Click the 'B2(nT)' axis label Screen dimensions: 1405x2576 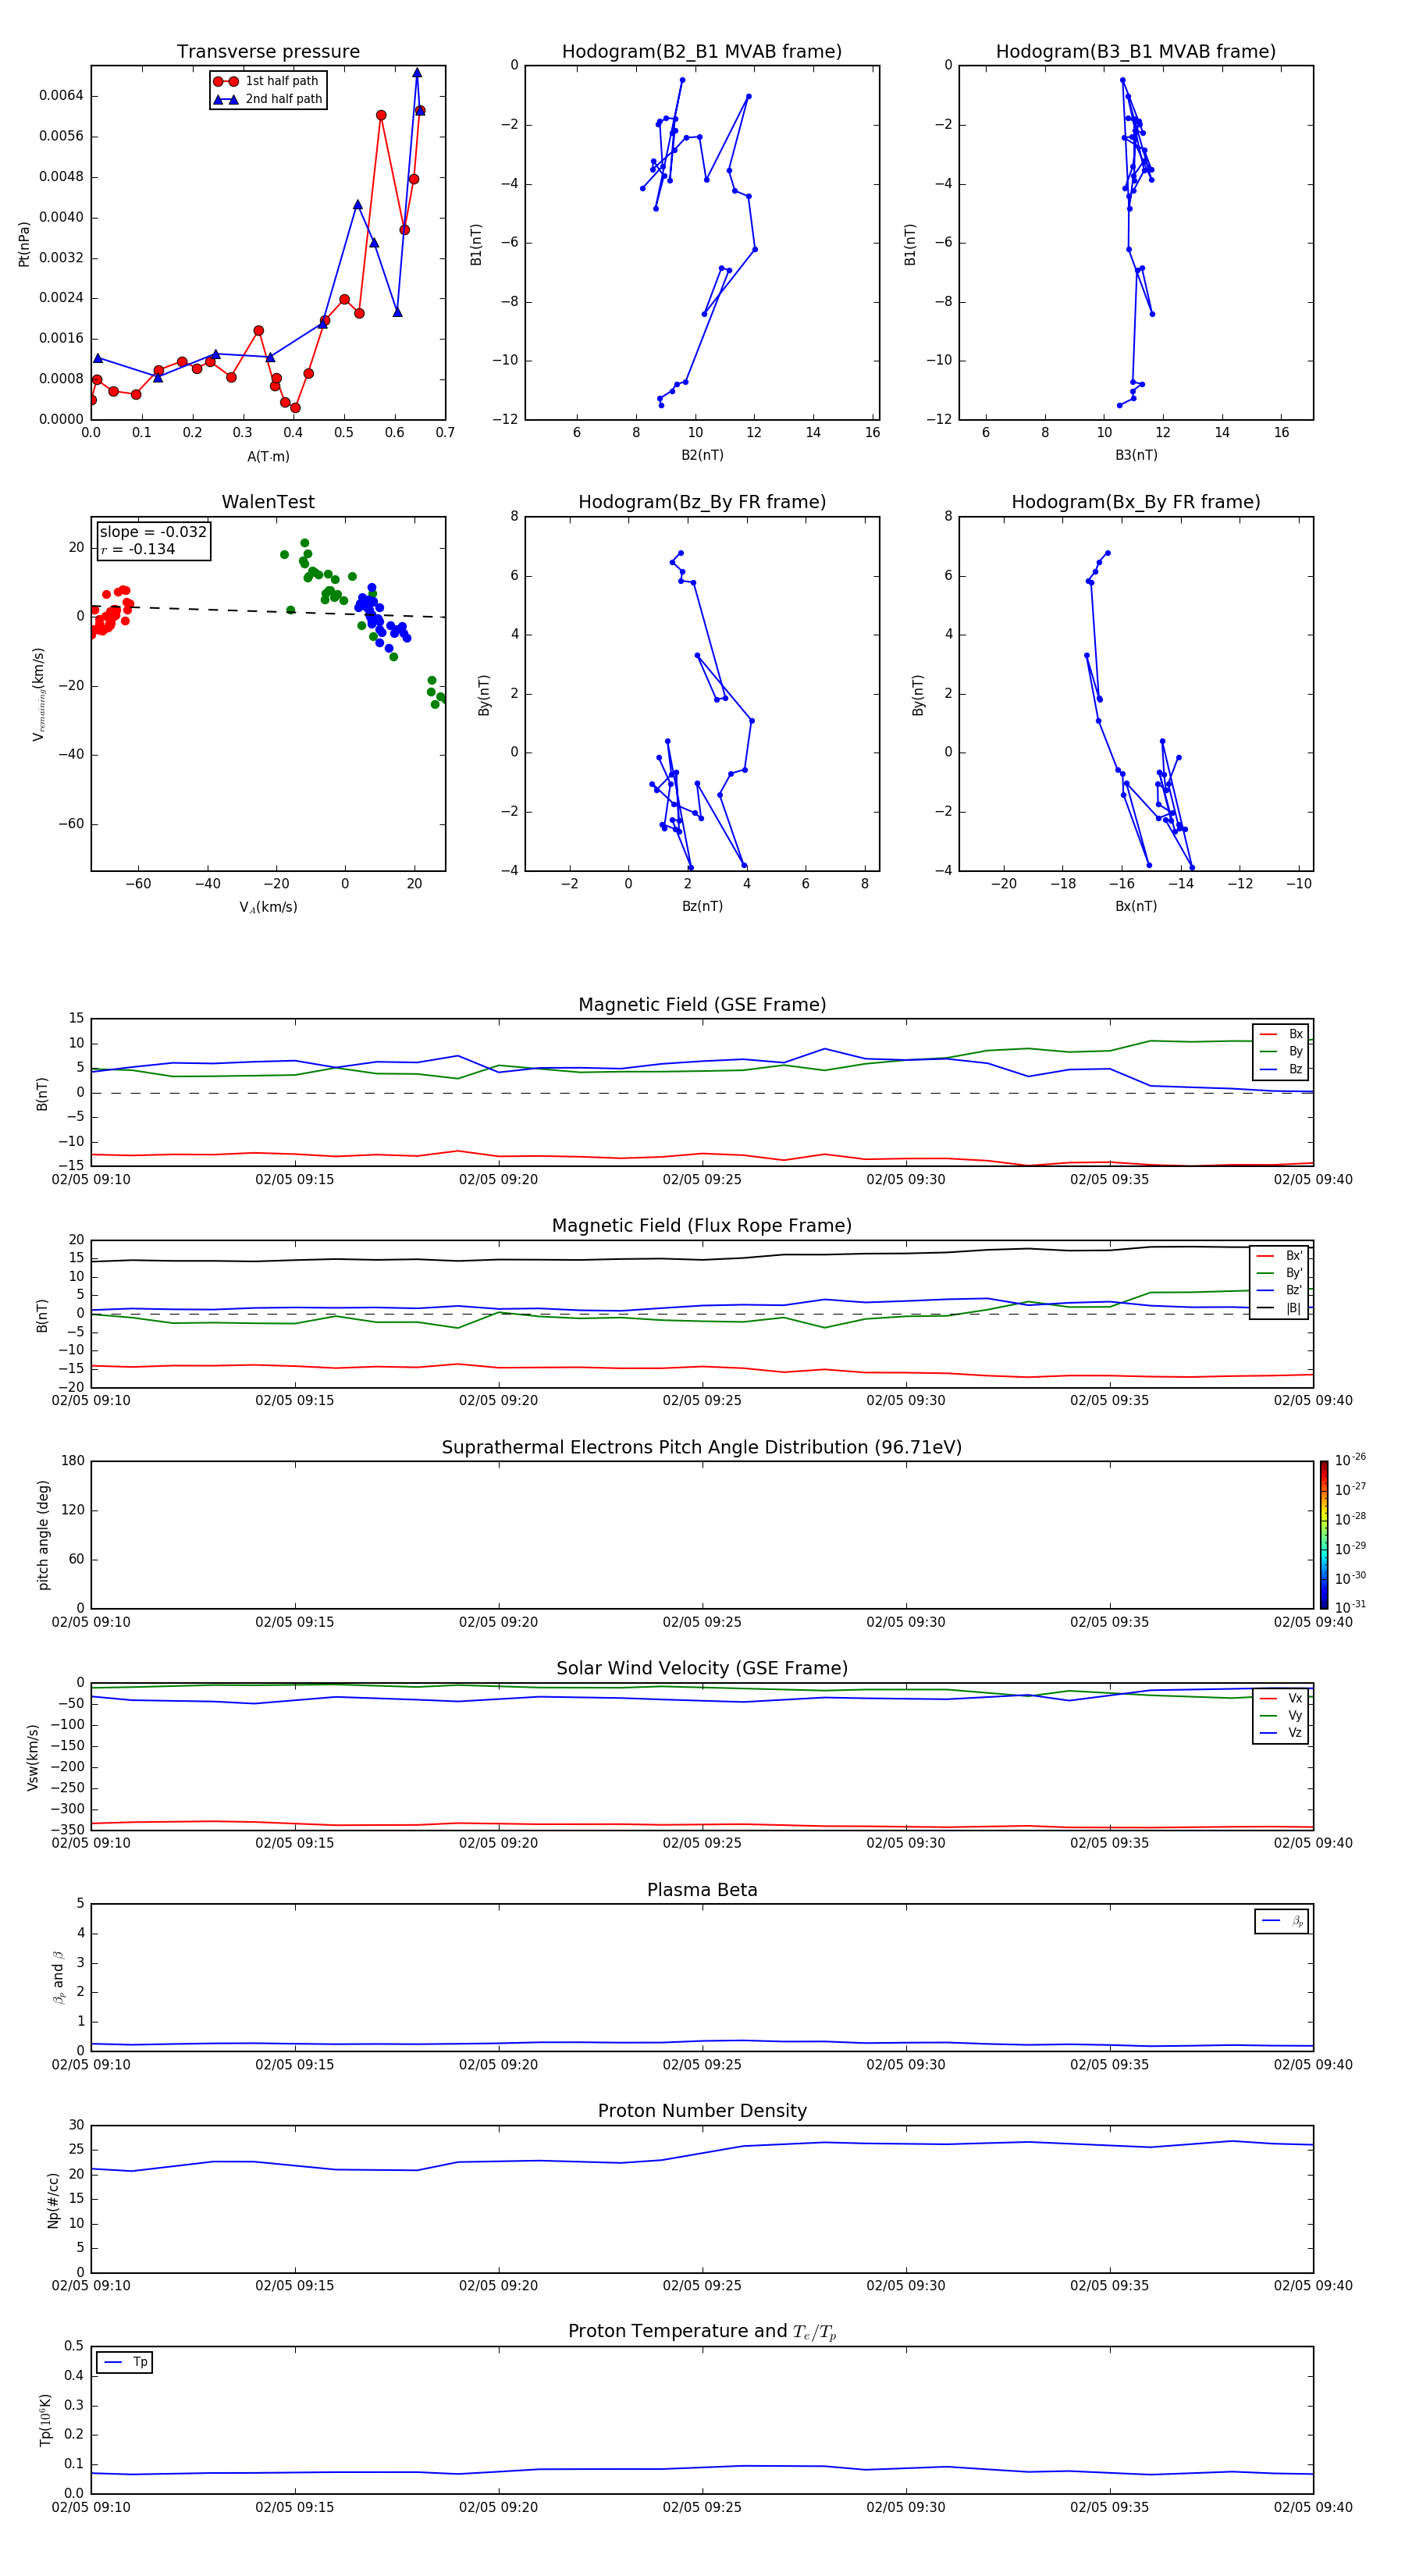coord(702,455)
